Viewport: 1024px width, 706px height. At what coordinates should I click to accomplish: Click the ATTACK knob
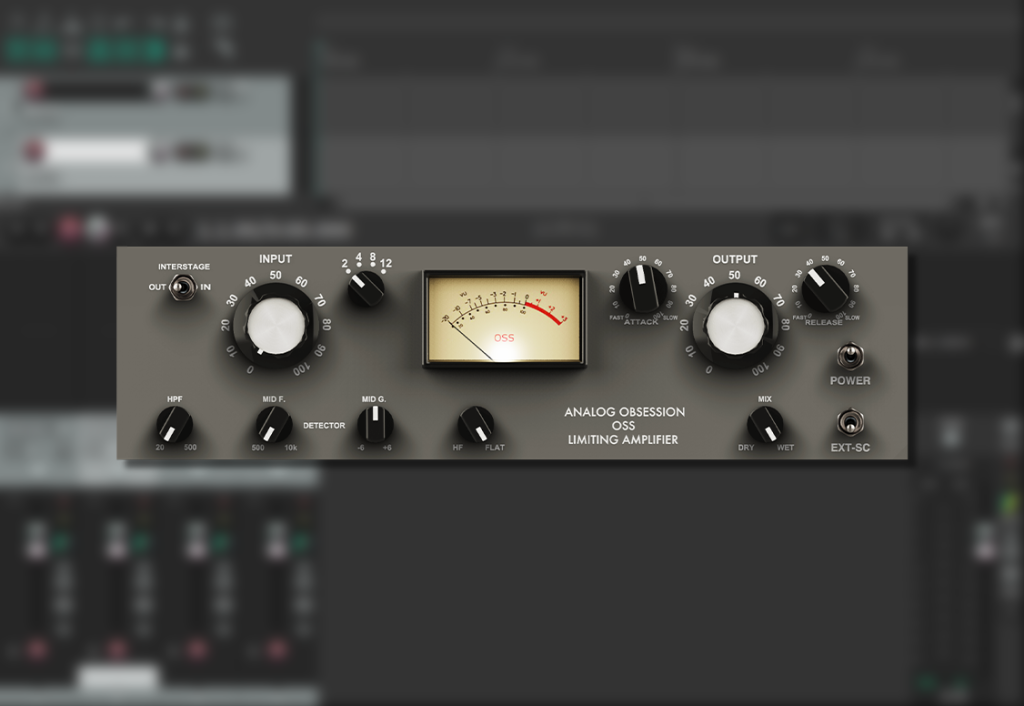coord(643,289)
